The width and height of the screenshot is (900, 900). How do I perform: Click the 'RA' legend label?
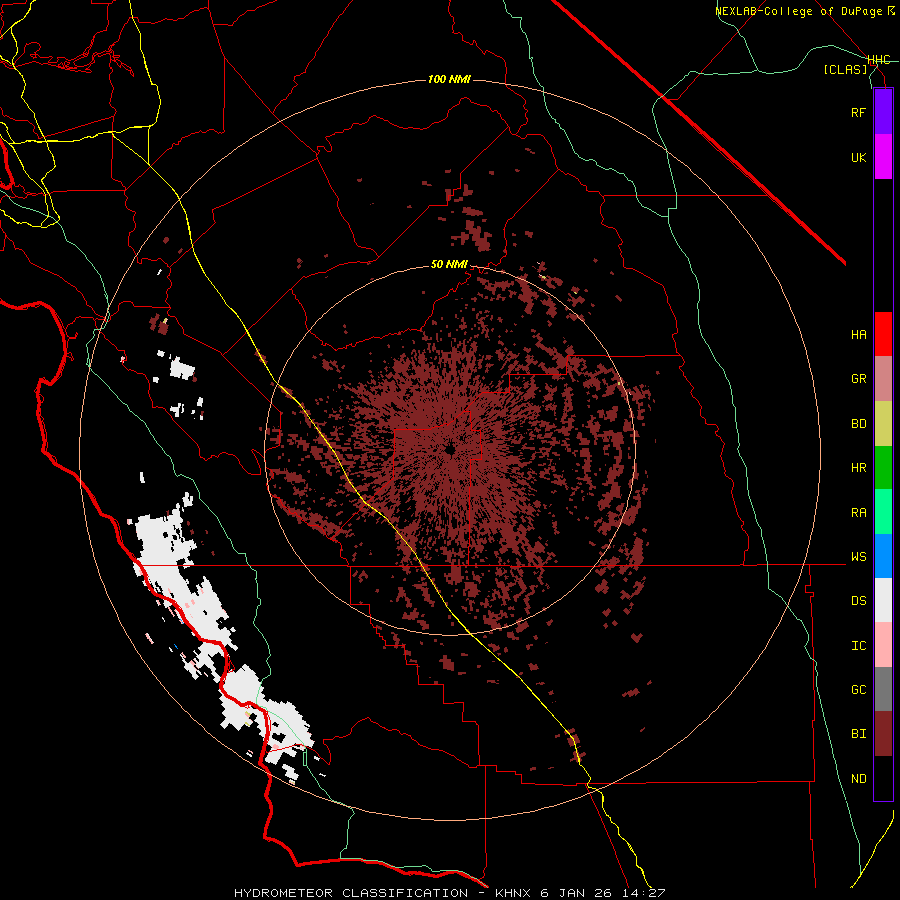858,513
